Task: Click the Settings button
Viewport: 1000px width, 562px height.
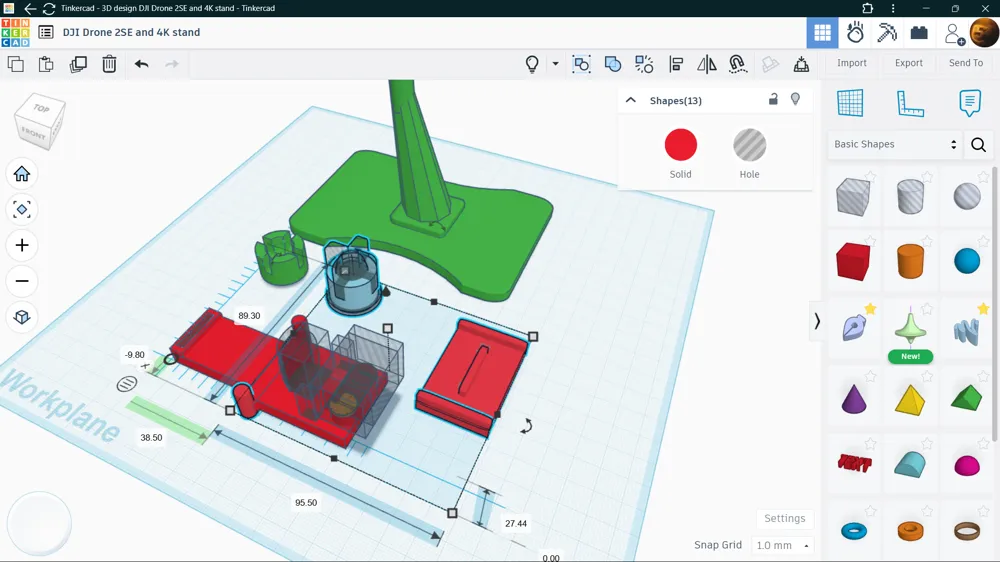Action: coord(784,519)
